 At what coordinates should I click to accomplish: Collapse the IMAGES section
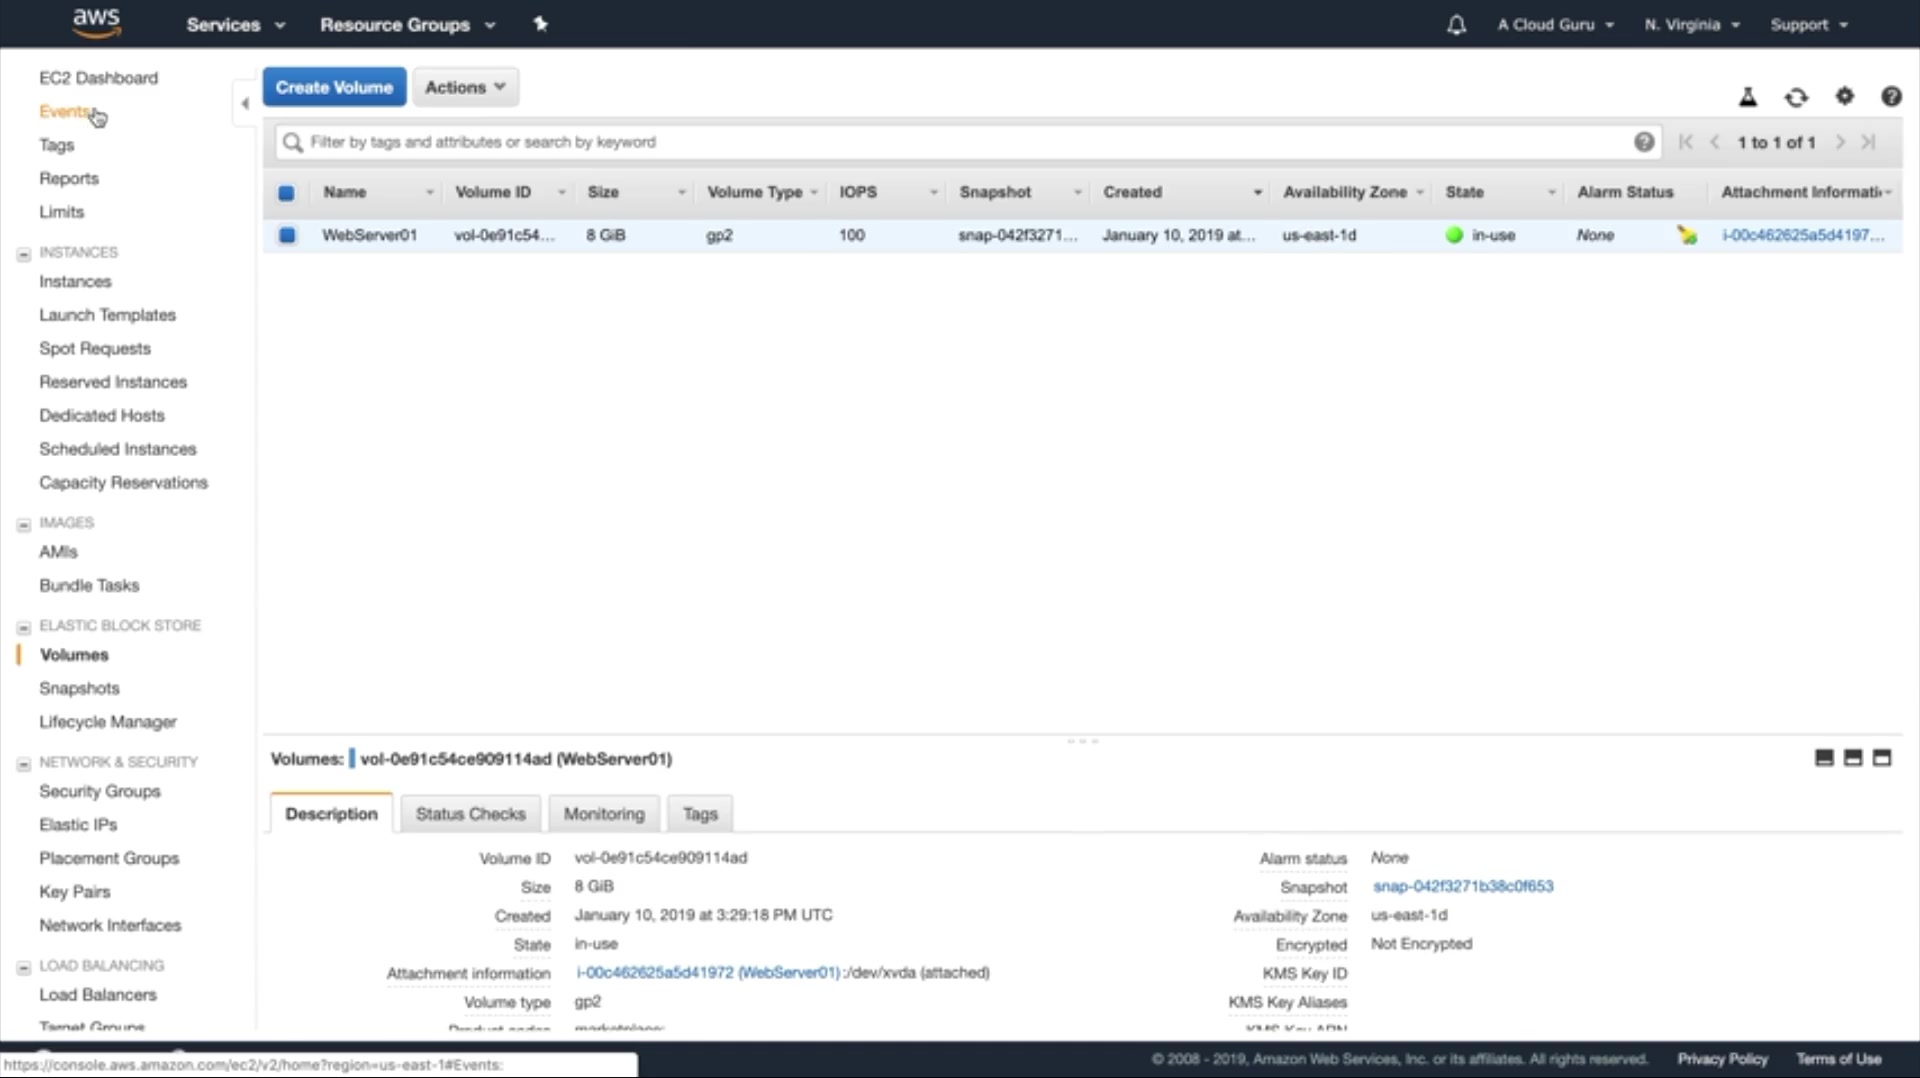point(23,524)
